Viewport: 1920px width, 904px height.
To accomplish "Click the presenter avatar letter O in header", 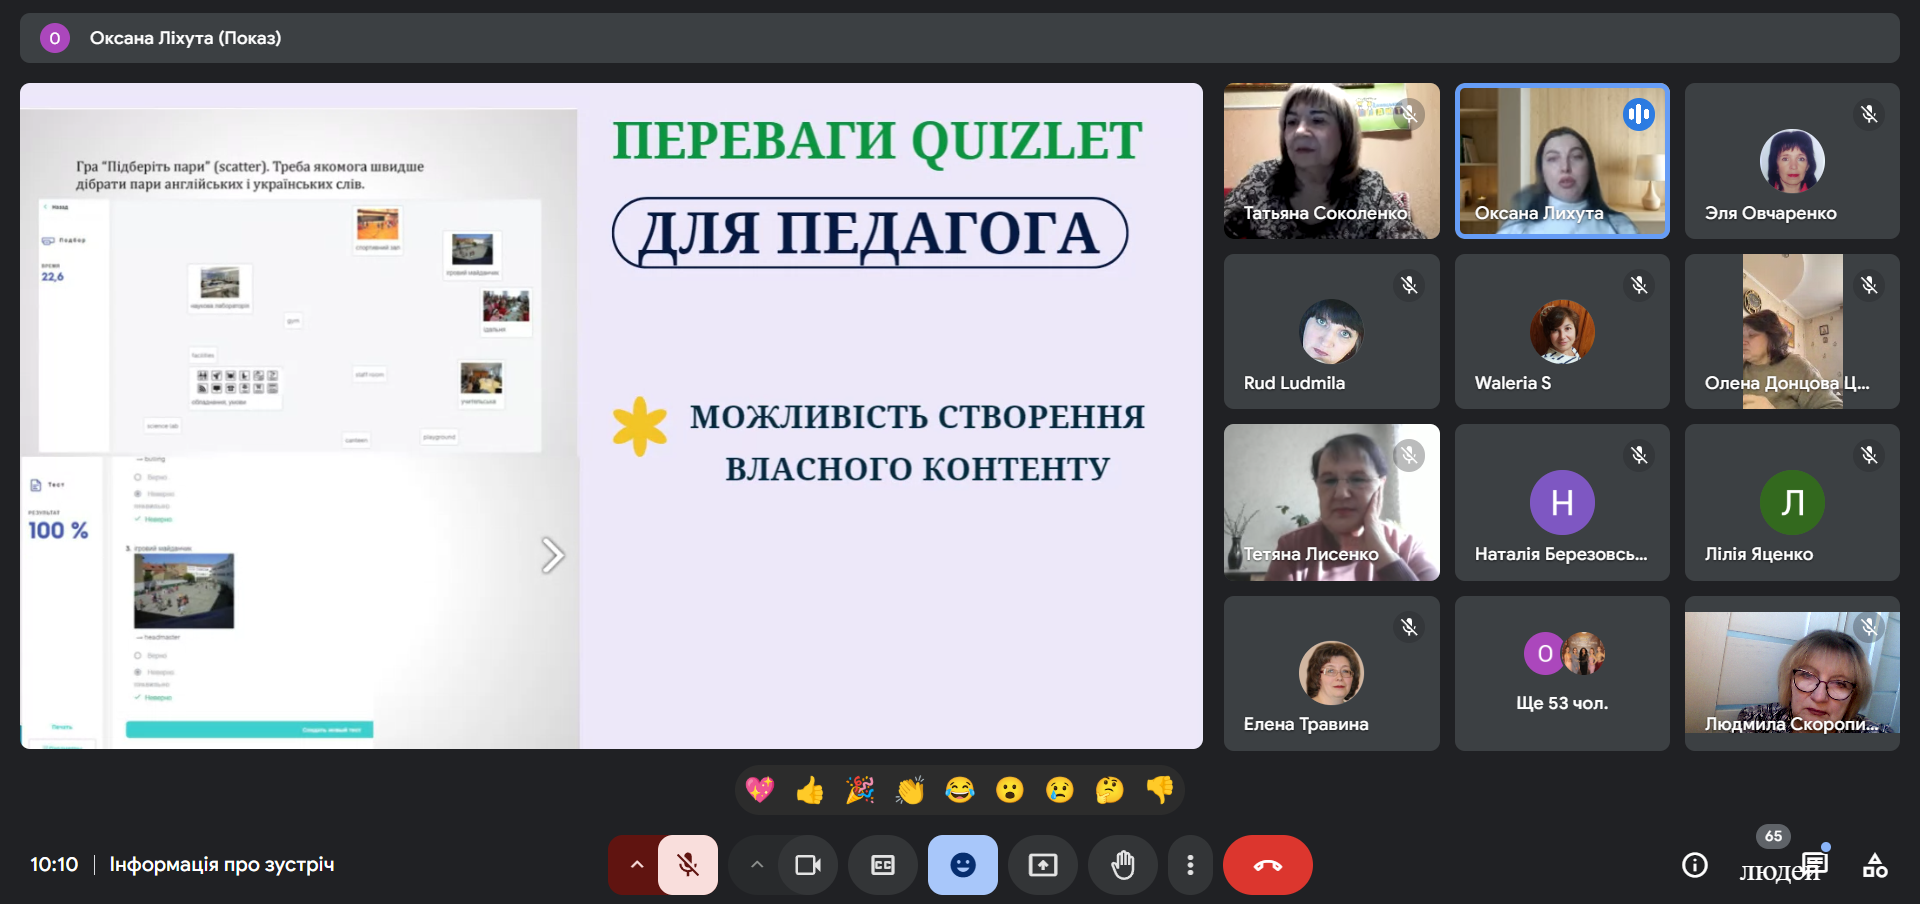I will coord(54,38).
